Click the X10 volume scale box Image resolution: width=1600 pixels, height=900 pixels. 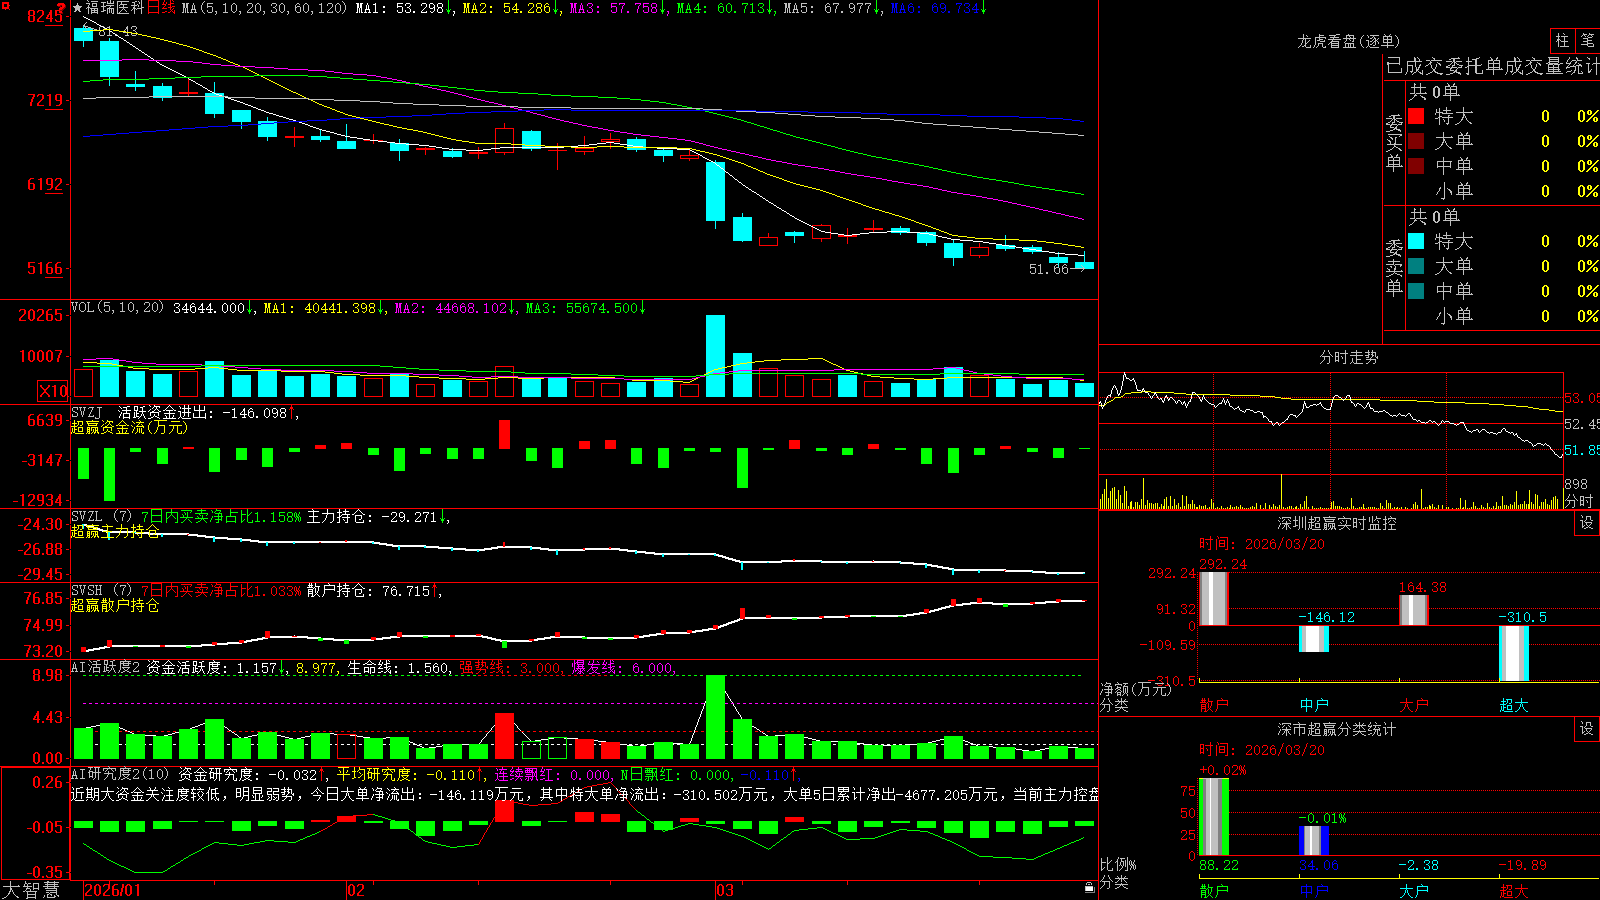pos(53,391)
